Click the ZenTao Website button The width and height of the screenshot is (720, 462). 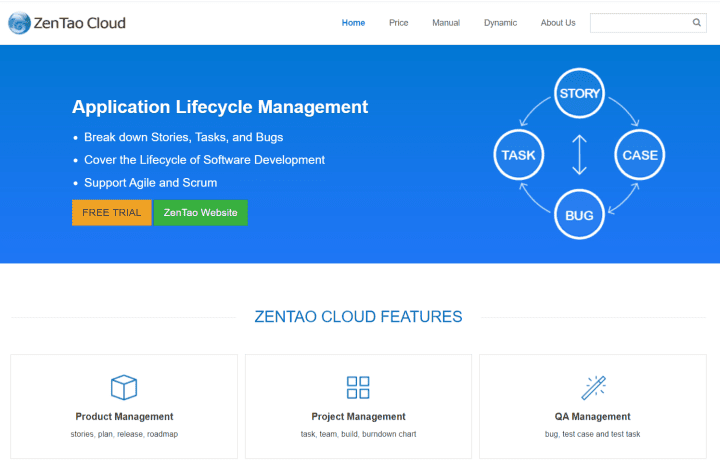201,213
